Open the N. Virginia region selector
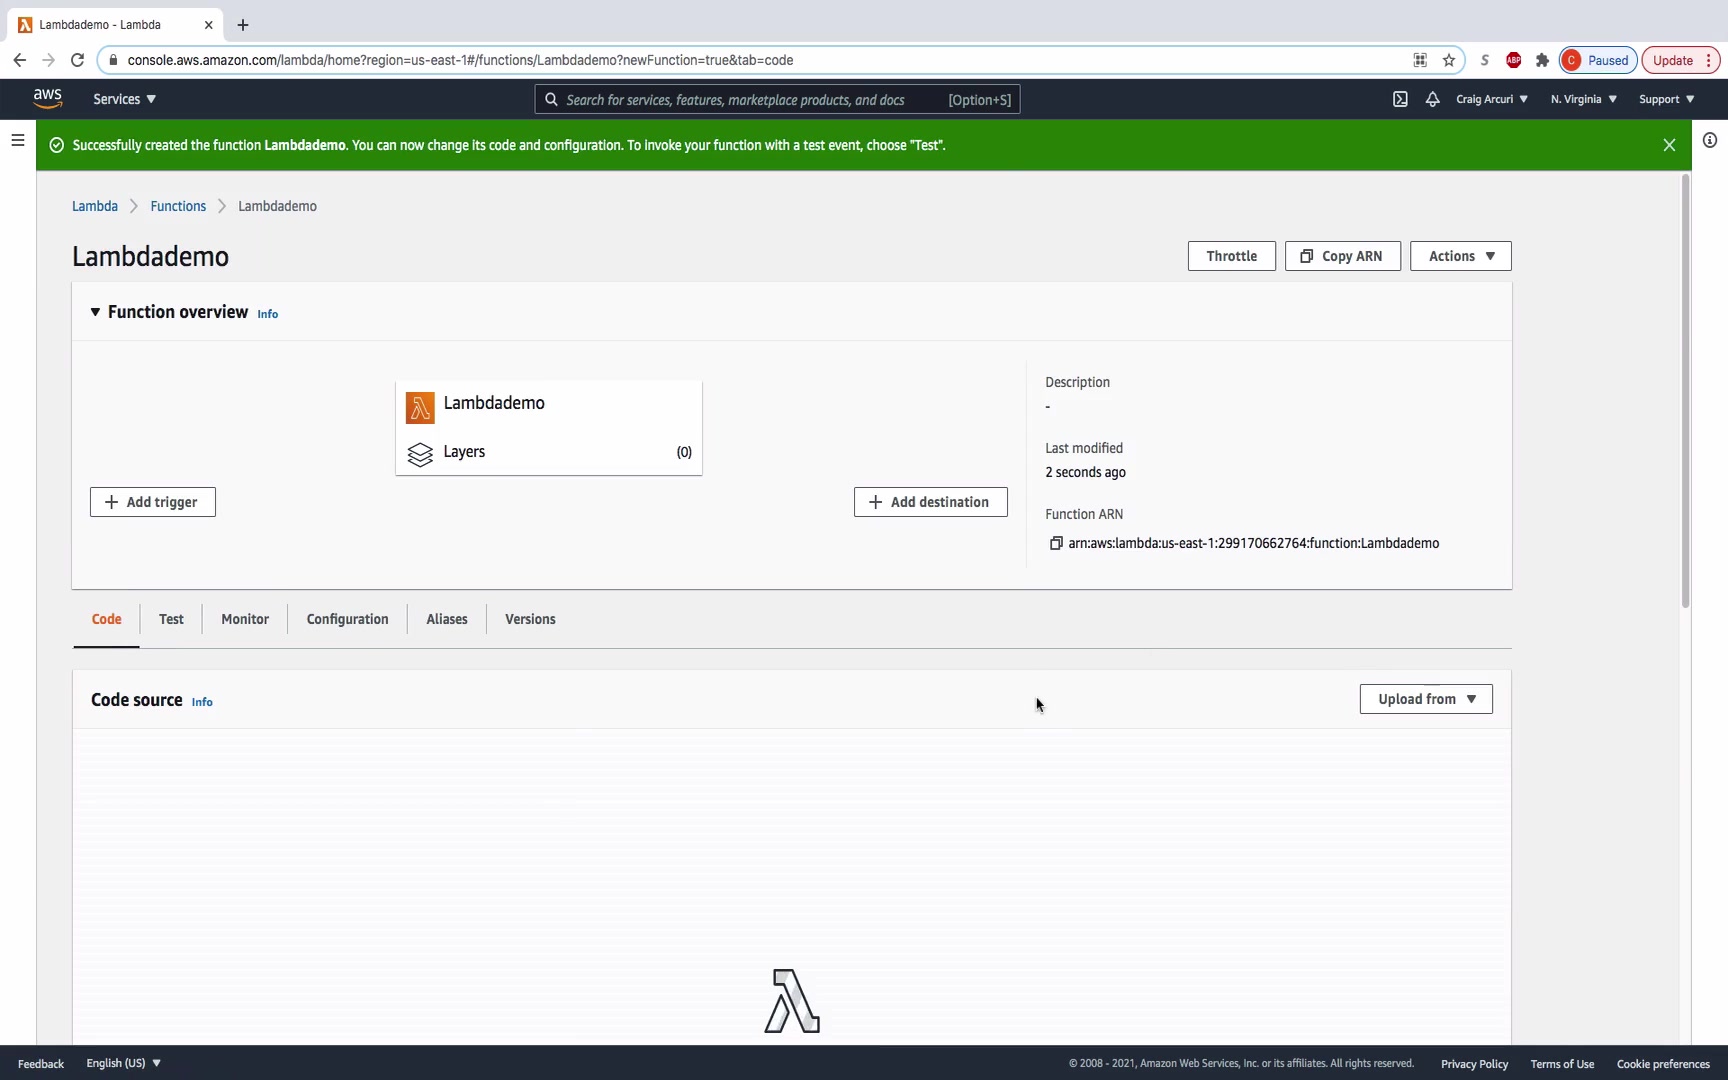Viewport: 1728px width, 1080px height. (1584, 99)
